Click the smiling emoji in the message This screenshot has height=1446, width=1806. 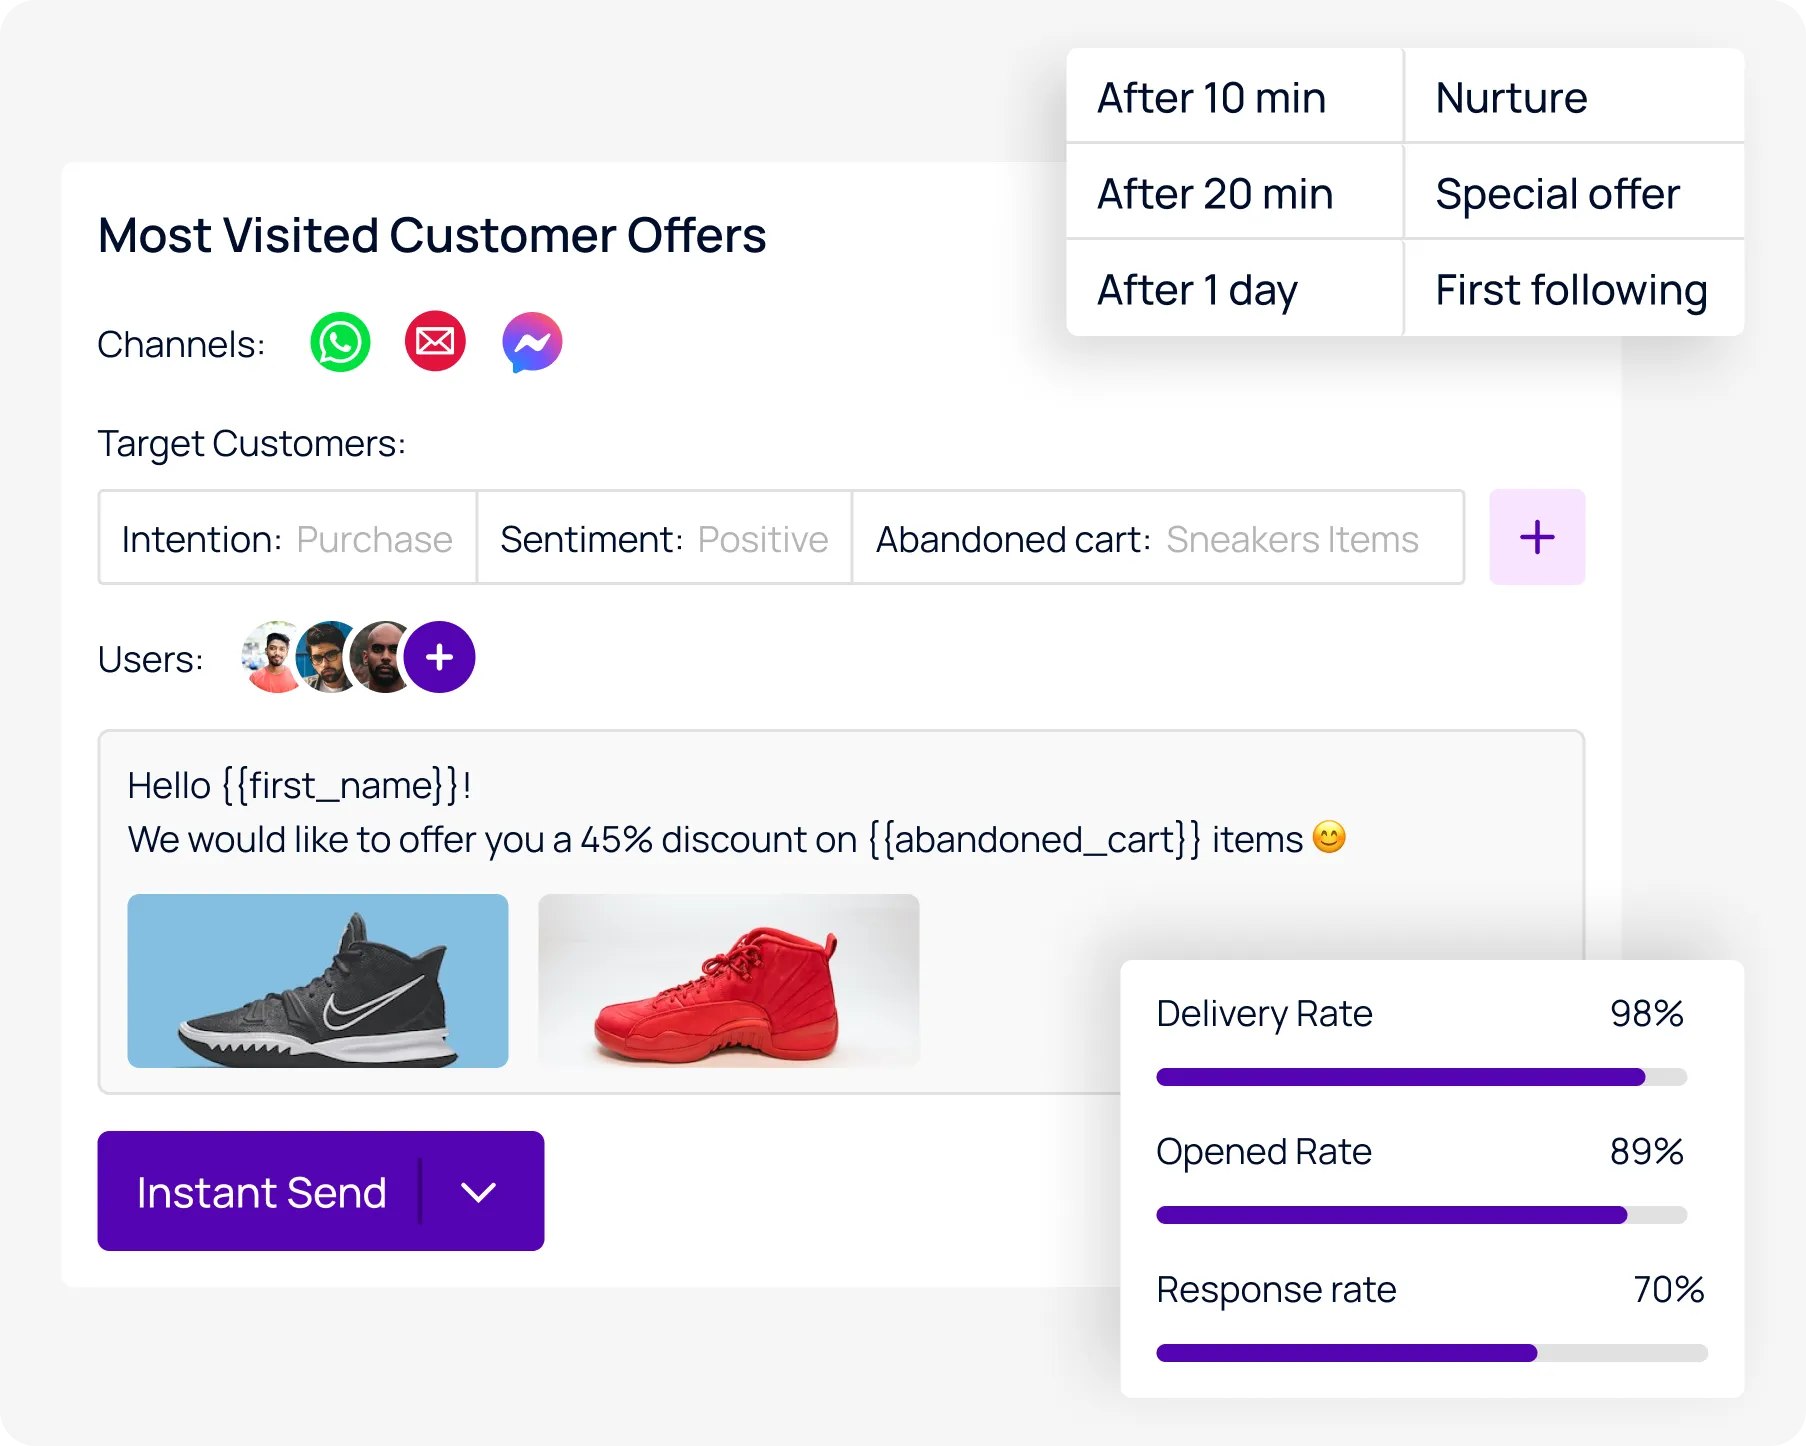click(x=1329, y=839)
